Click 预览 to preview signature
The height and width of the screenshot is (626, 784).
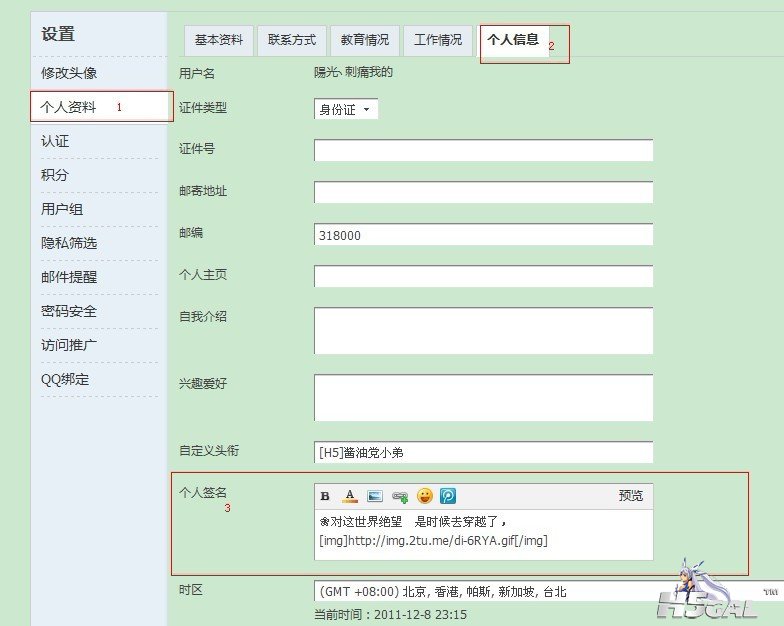coord(630,496)
